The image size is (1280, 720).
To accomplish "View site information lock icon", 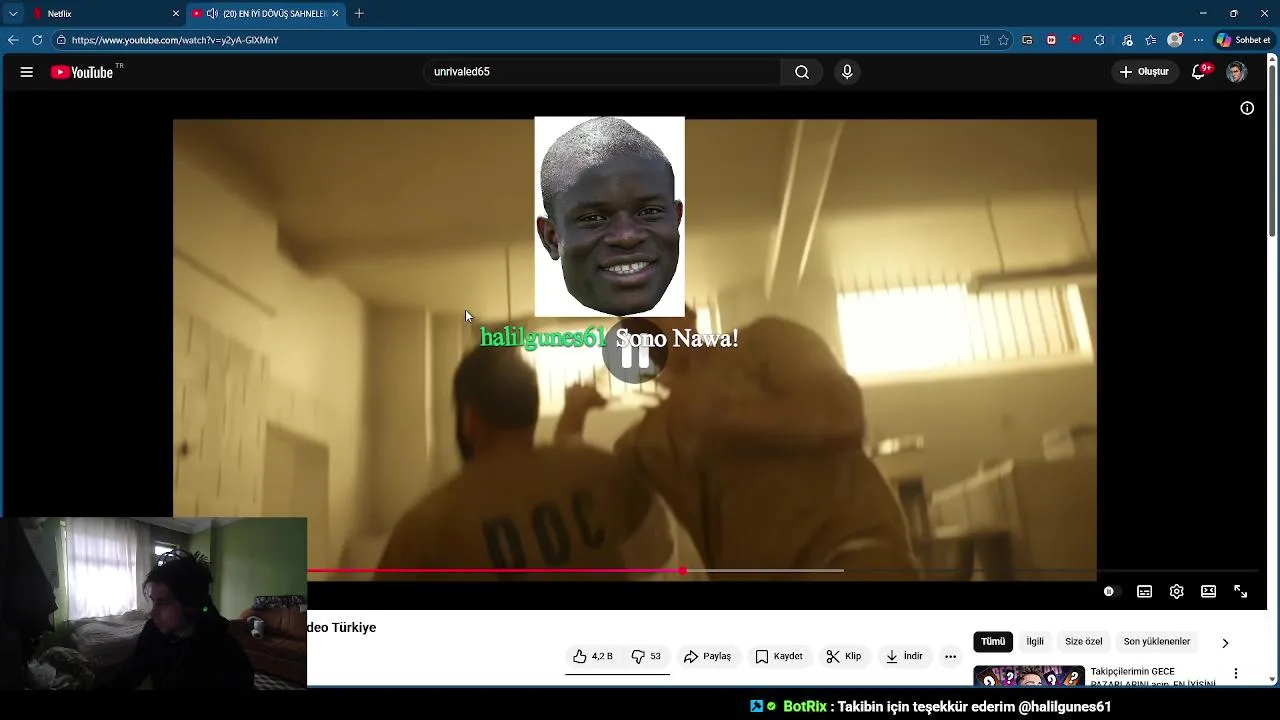I will point(61,40).
